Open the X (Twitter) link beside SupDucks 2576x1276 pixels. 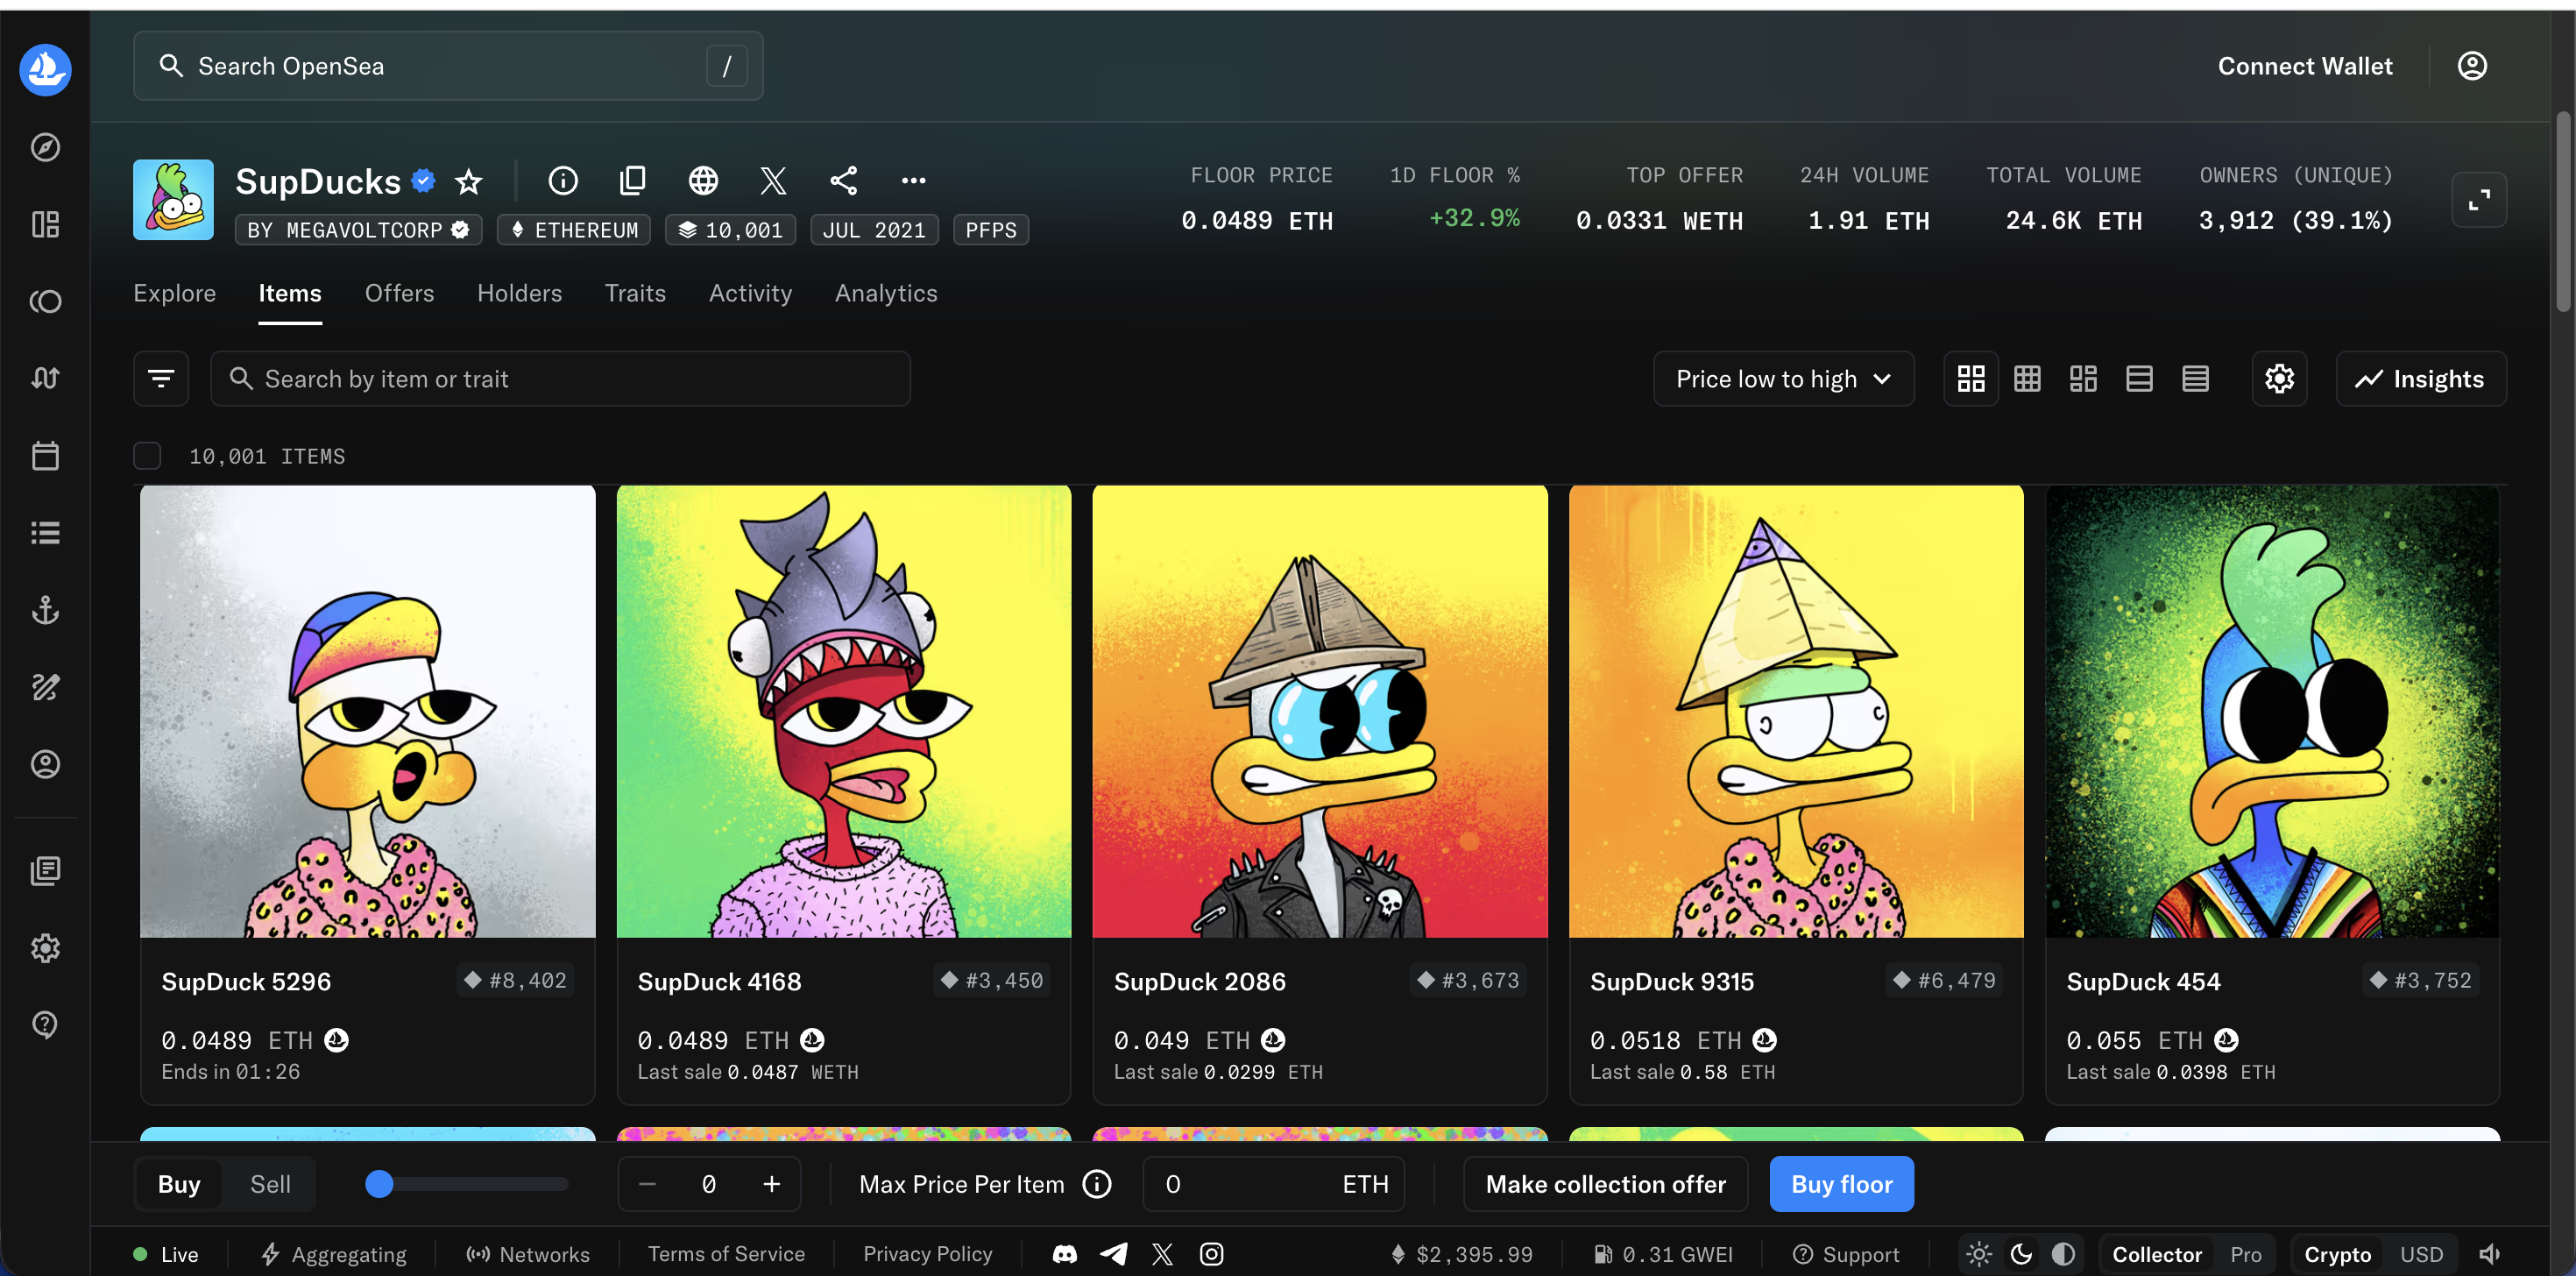click(x=773, y=180)
